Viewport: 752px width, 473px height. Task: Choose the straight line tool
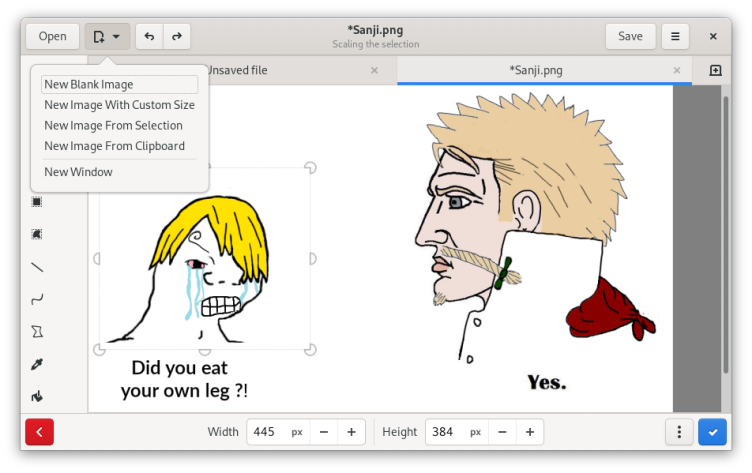[37, 267]
